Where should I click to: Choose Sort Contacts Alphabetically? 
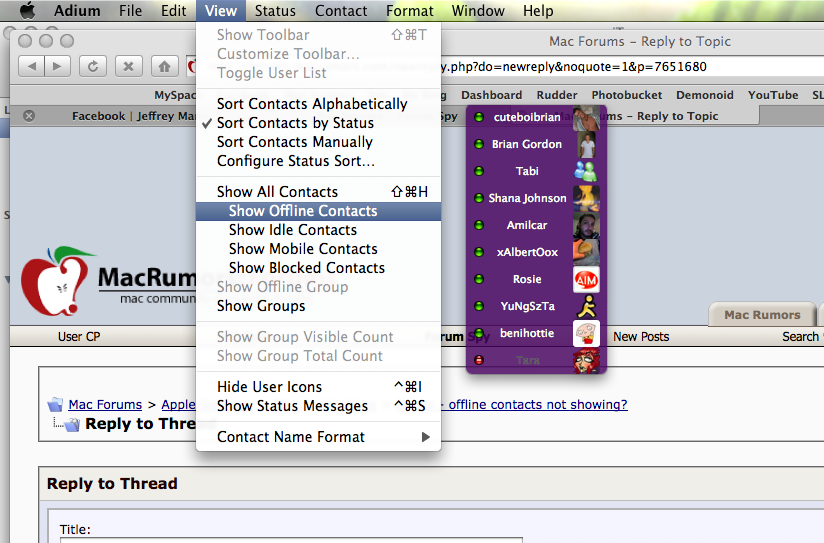318,104
